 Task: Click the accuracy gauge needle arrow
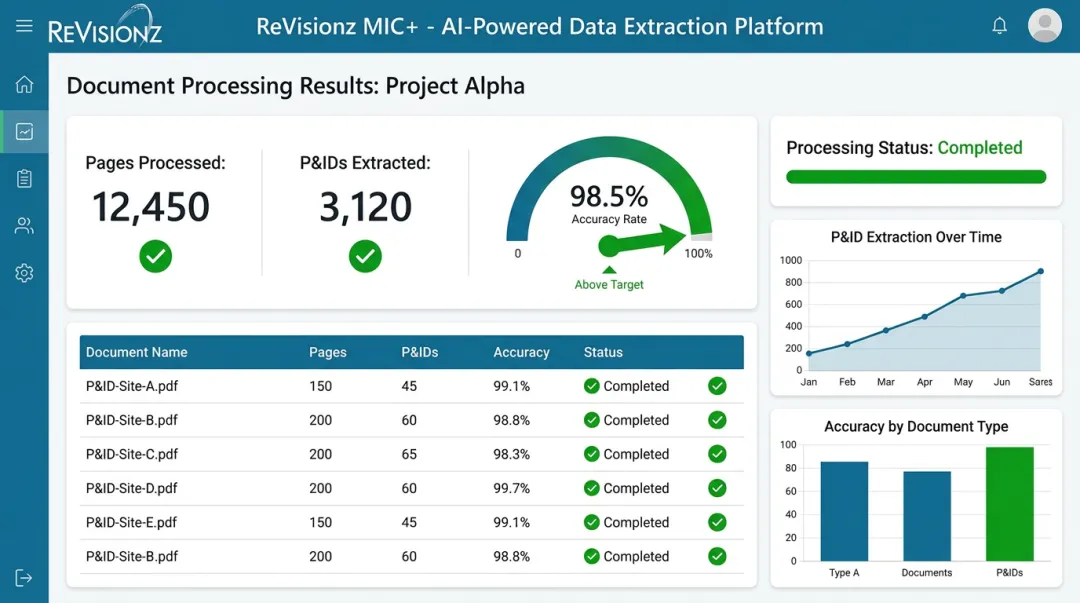click(x=642, y=241)
